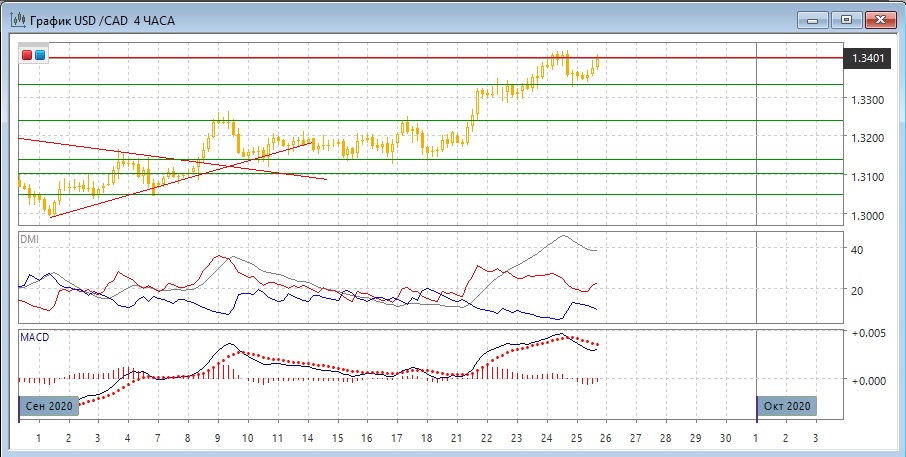Click the current price label 1.3401
Image resolution: width=906 pixels, height=457 pixels.
coord(866,59)
